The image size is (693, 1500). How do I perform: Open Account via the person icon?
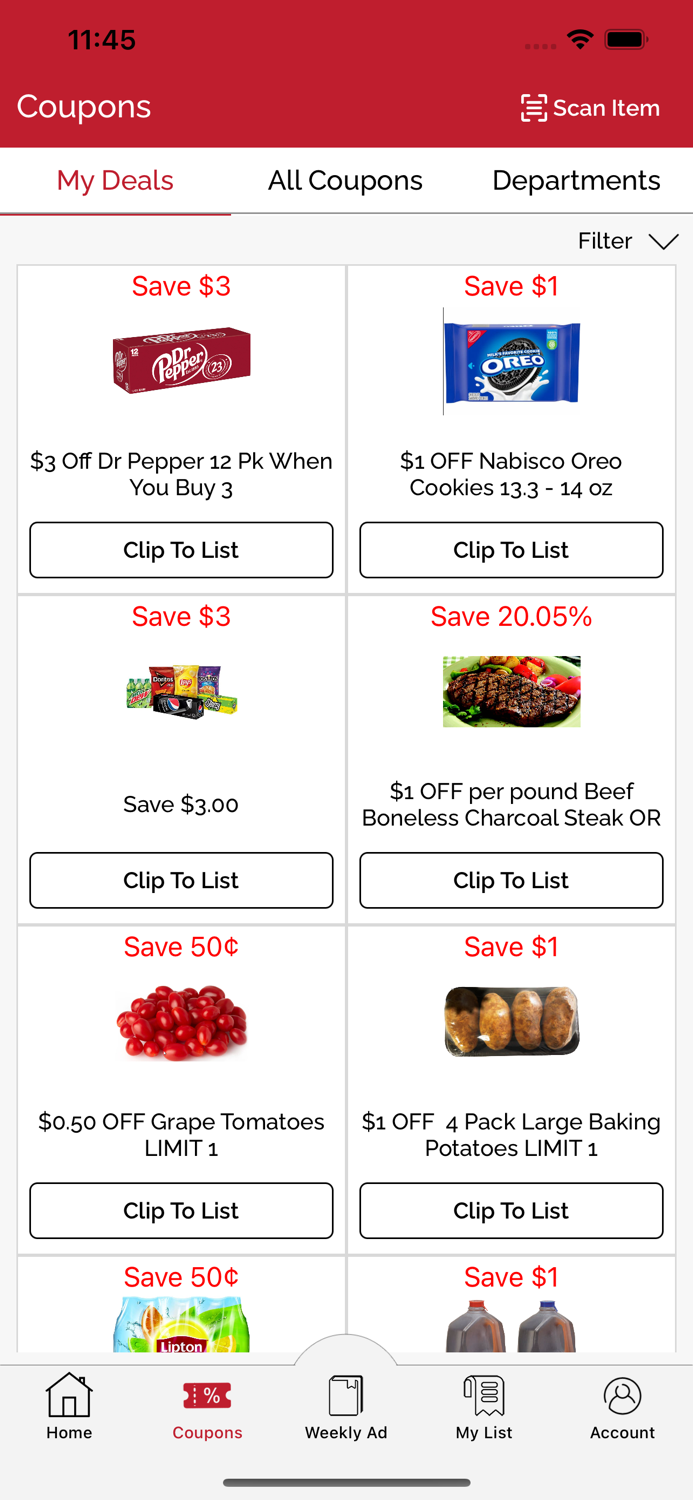point(622,1397)
